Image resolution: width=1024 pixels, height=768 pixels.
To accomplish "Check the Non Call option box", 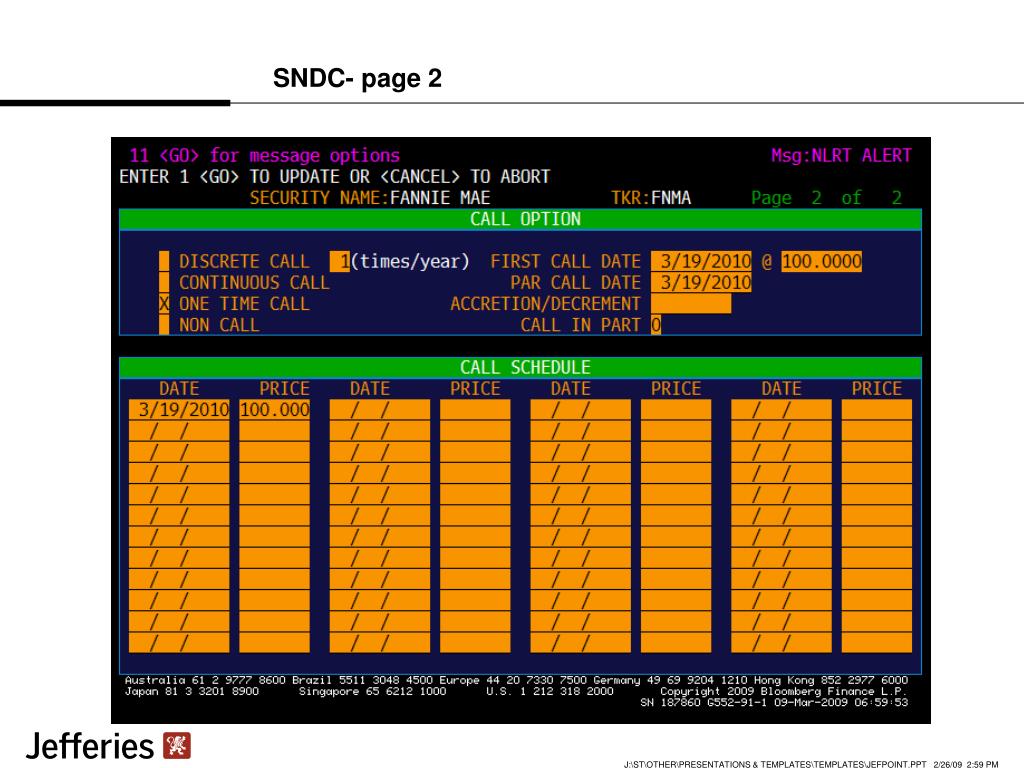I will (164, 325).
